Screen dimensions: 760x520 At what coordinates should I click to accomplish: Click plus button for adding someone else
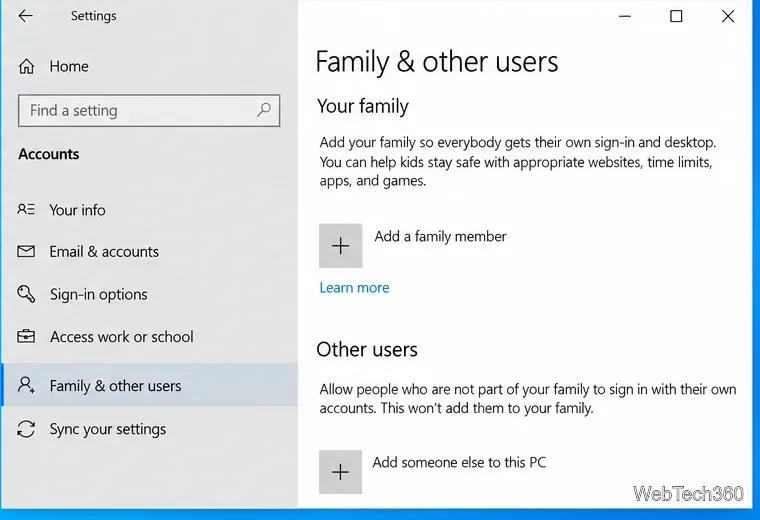pos(340,472)
